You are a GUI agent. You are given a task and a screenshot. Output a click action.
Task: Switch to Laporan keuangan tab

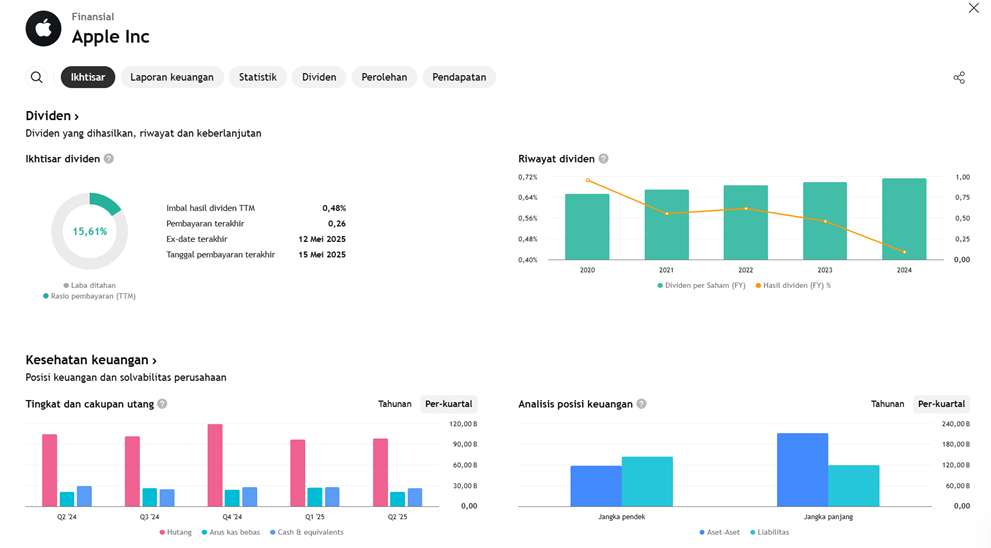tap(172, 77)
